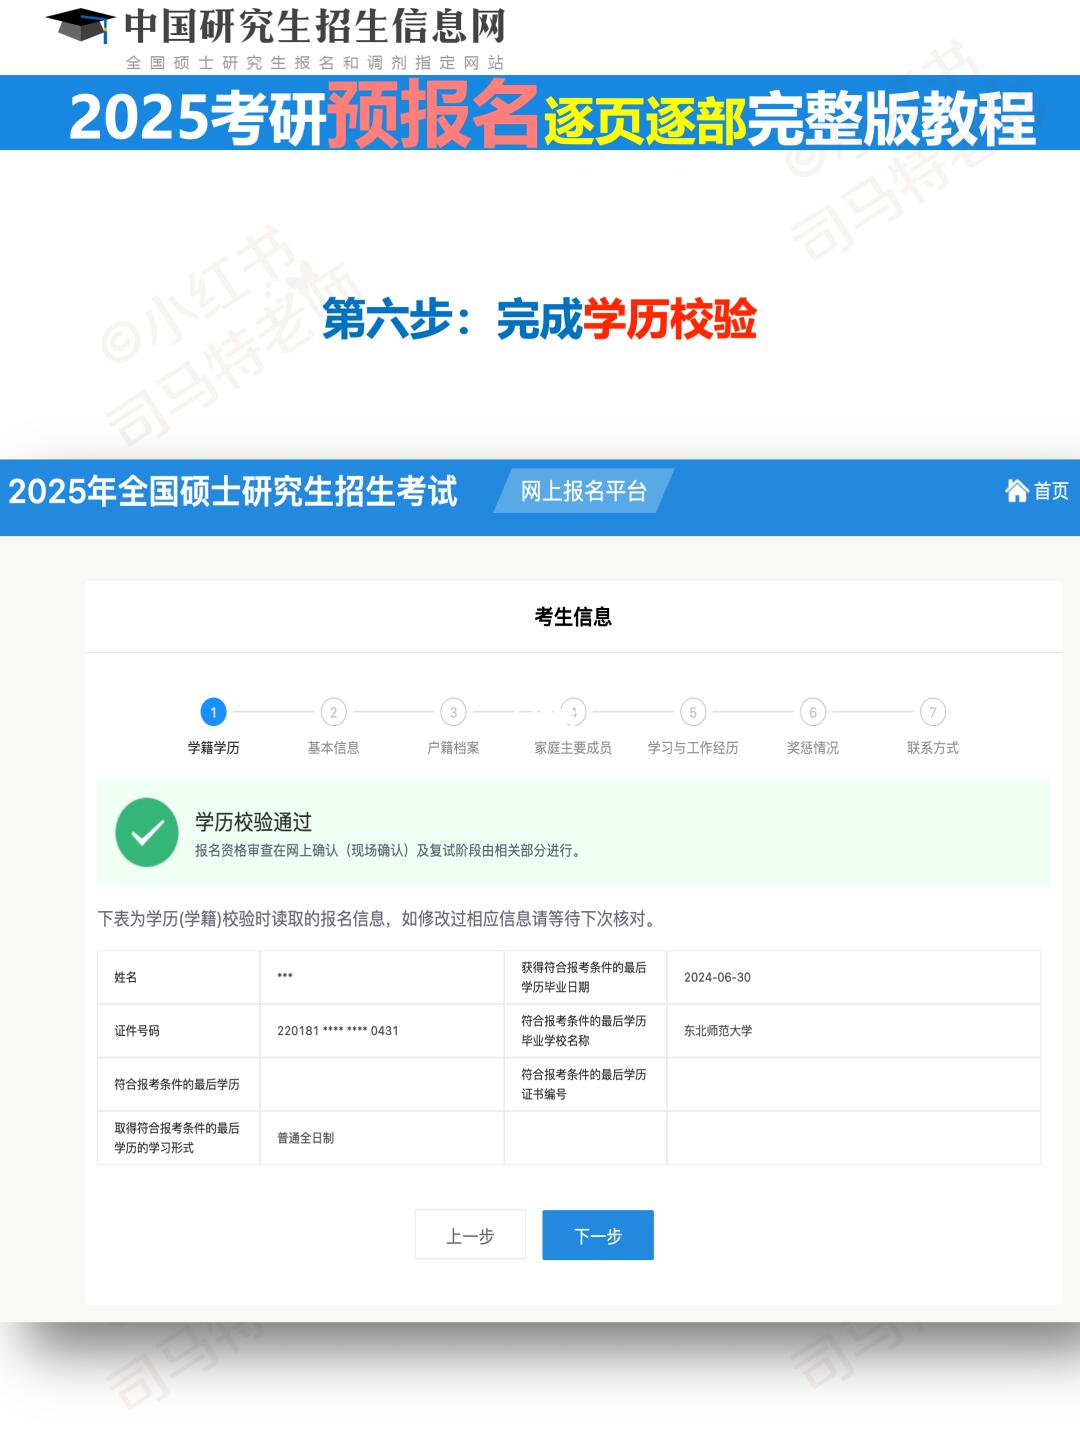Screen dimensions: 1080x1442
Task: Click the masked name value ***
Action: tap(285, 977)
